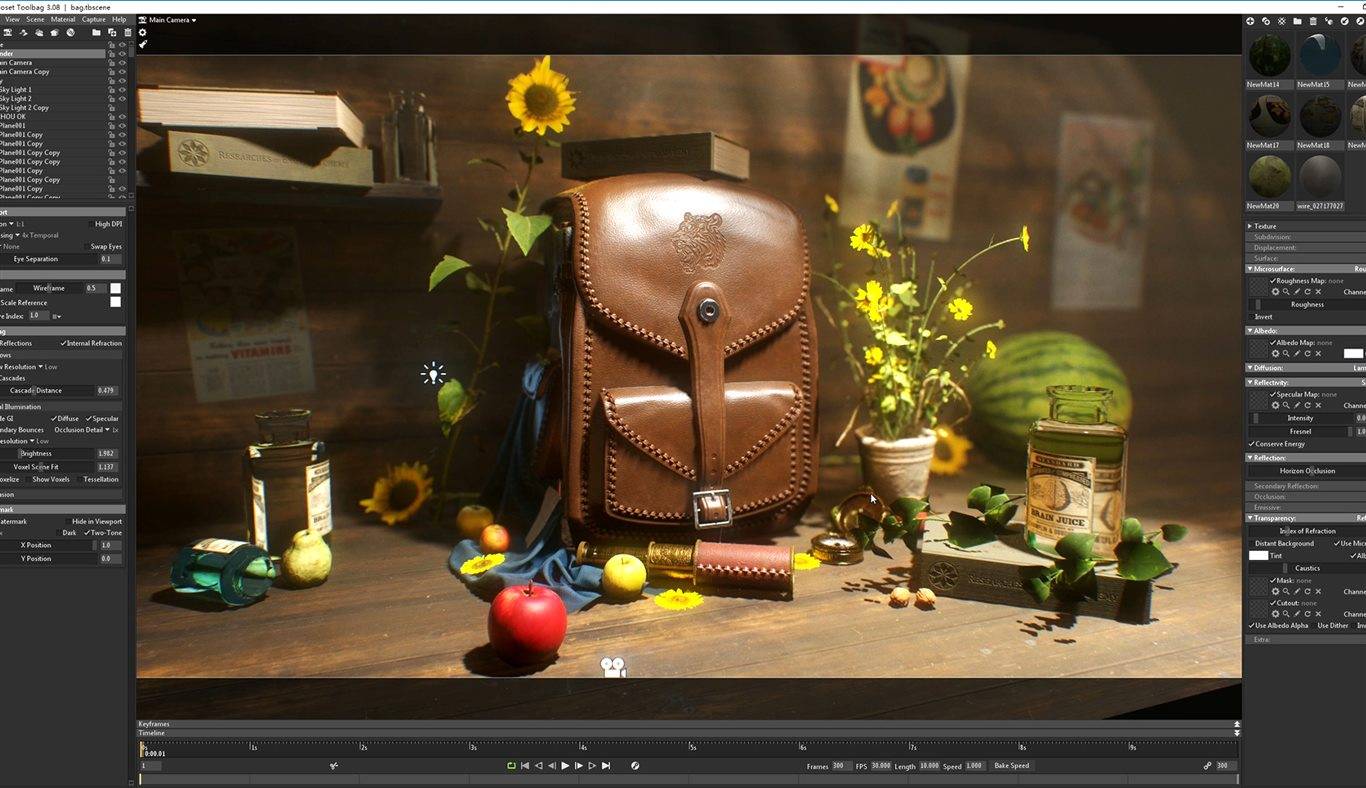Click the Specular Map magnifier icon
The image size is (1366, 788).
click(x=1286, y=405)
